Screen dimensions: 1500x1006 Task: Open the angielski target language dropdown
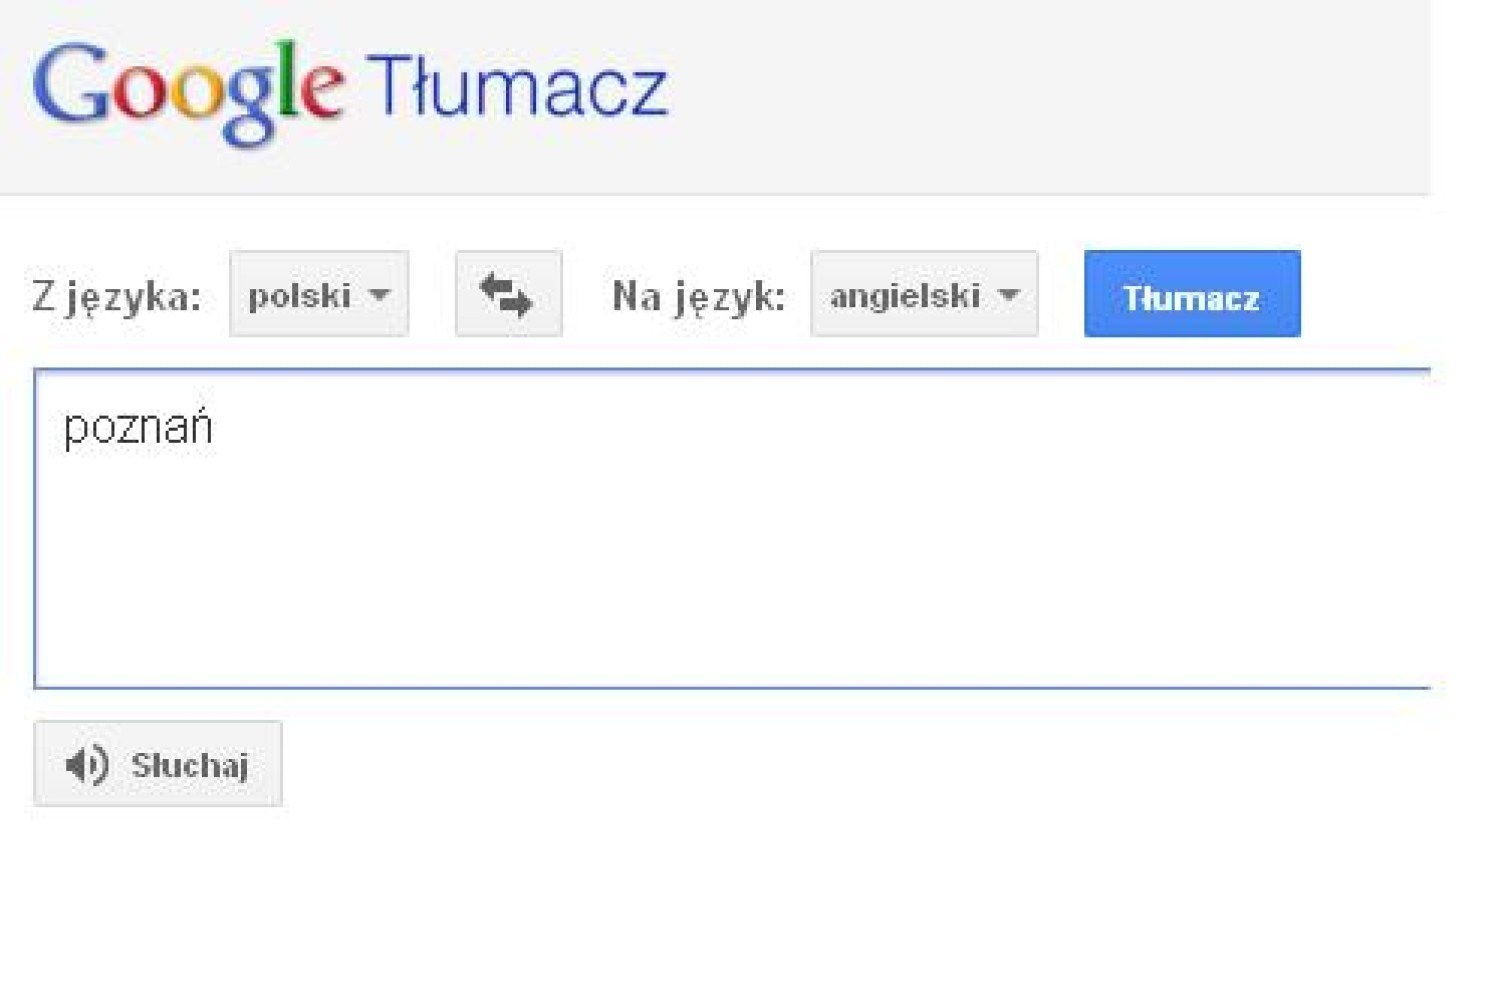point(923,295)
